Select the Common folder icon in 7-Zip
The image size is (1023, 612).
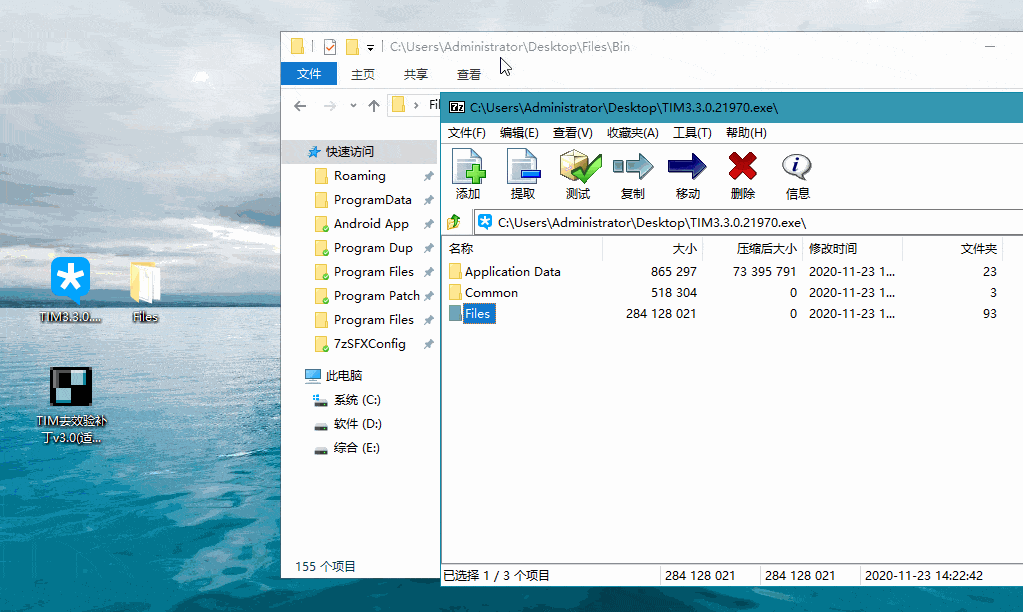[455, 292]
